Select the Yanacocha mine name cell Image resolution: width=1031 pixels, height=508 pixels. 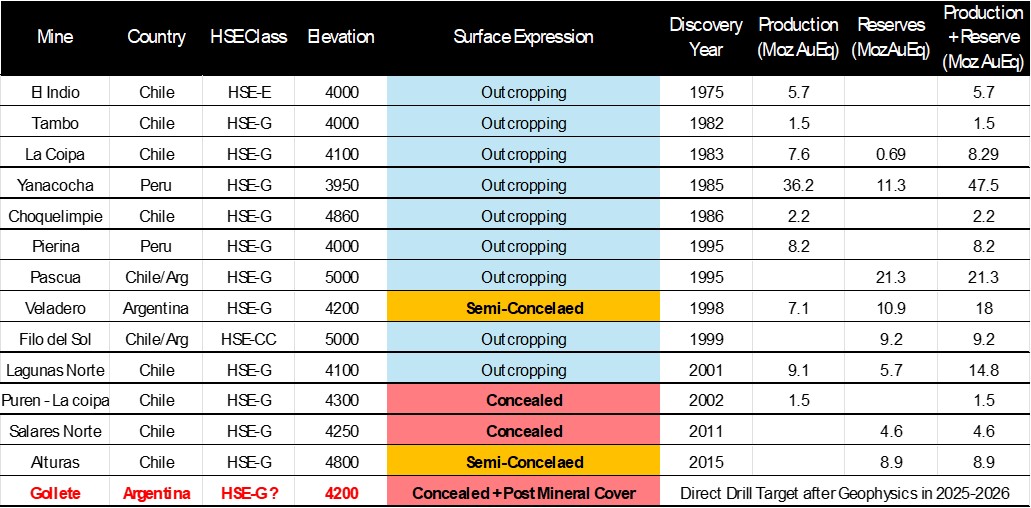55,185
